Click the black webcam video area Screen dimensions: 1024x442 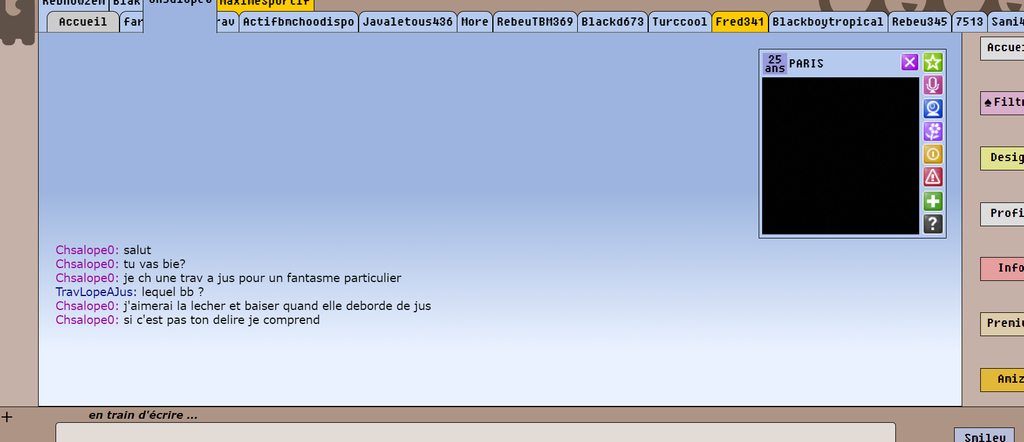840,155
